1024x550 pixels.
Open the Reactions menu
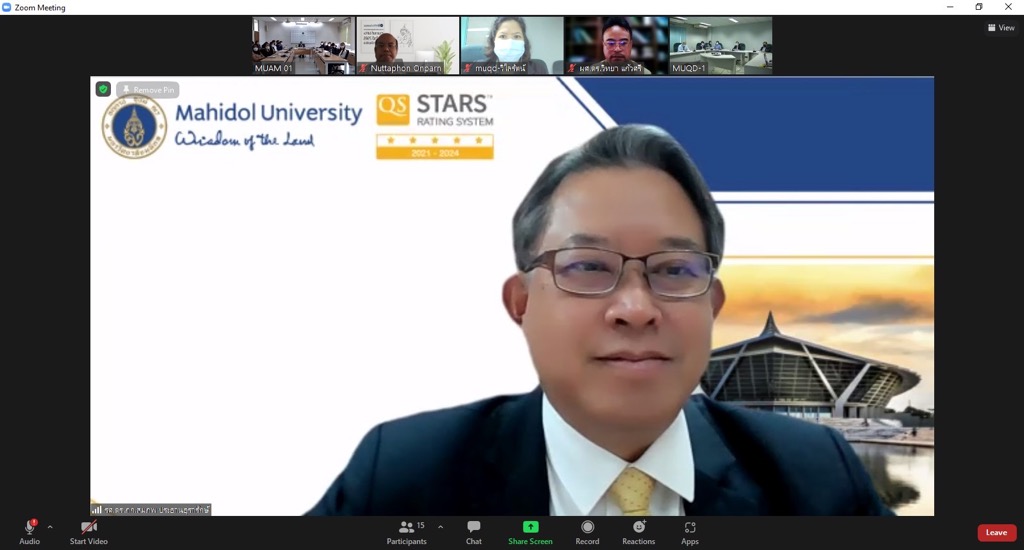tap(638, 531)
